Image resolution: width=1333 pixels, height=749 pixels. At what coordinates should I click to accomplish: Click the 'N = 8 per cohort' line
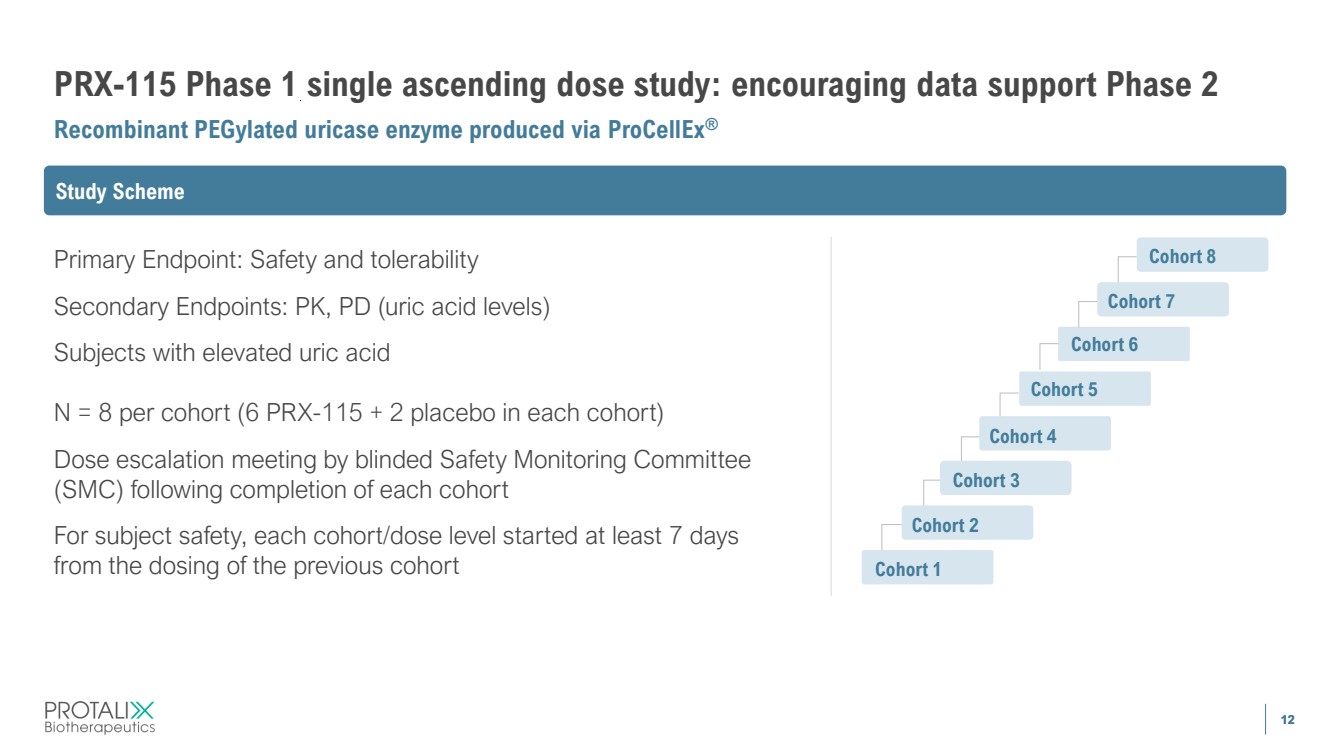pos(358,413)
